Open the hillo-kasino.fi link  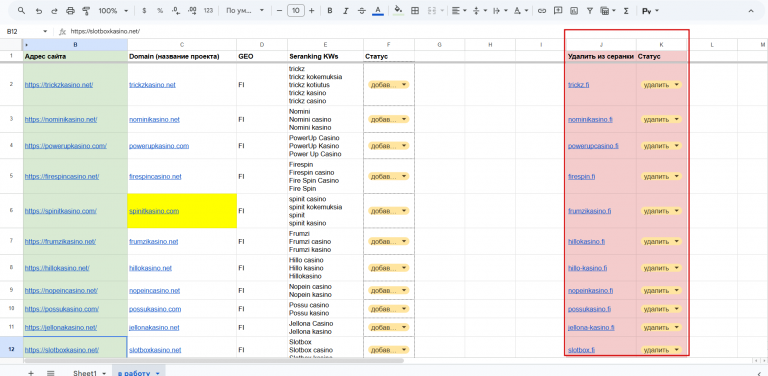588,268
